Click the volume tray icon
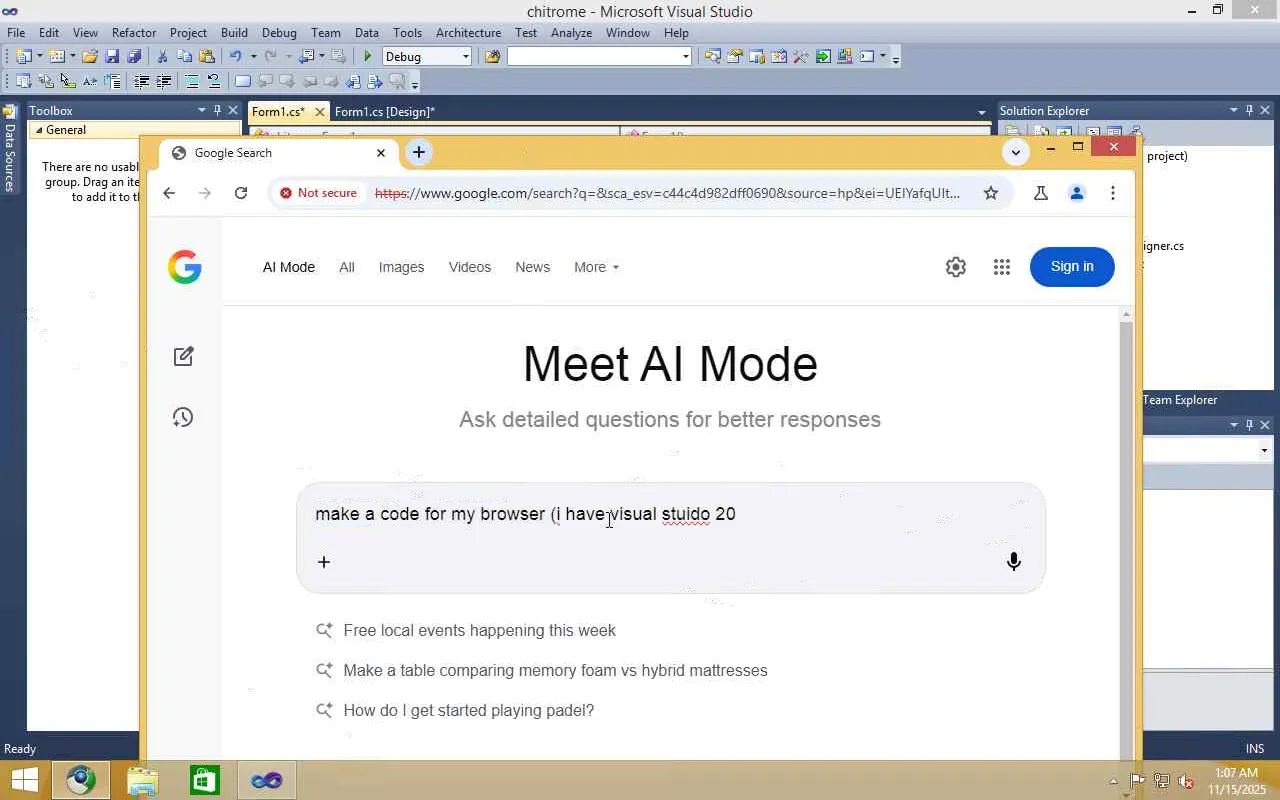The image size is (1280, 800). pyautogui.click(x=1186, y=781)
